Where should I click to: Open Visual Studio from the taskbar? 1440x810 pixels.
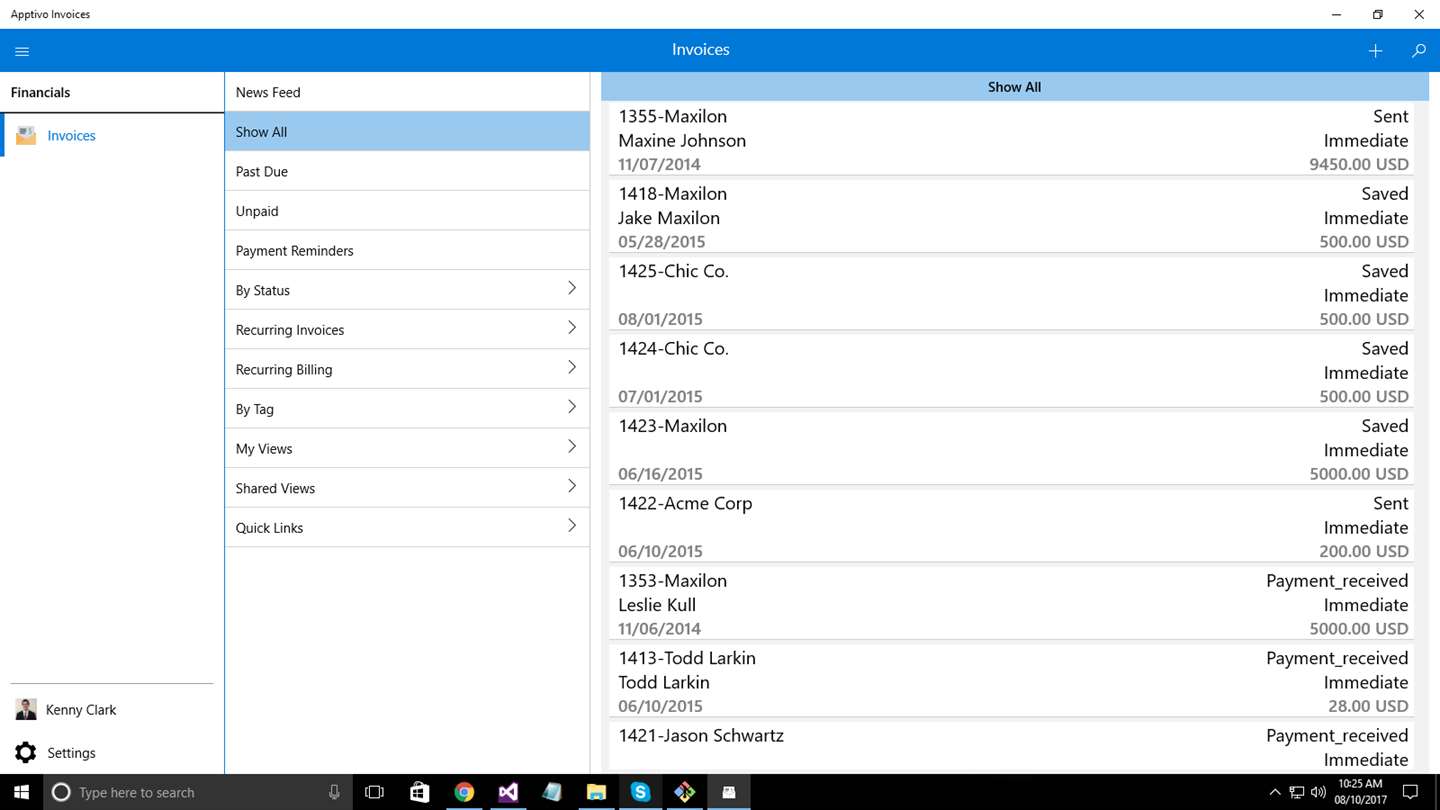click(508, 792)
